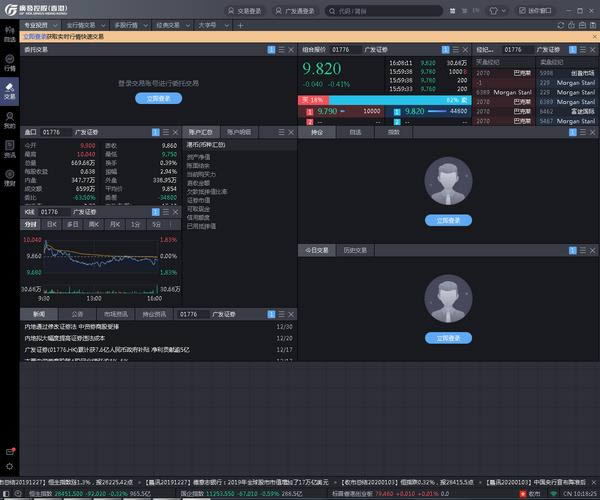Toggle the blue link icon on 持仓 panel

pyautogui.click(x=572, y=132)
